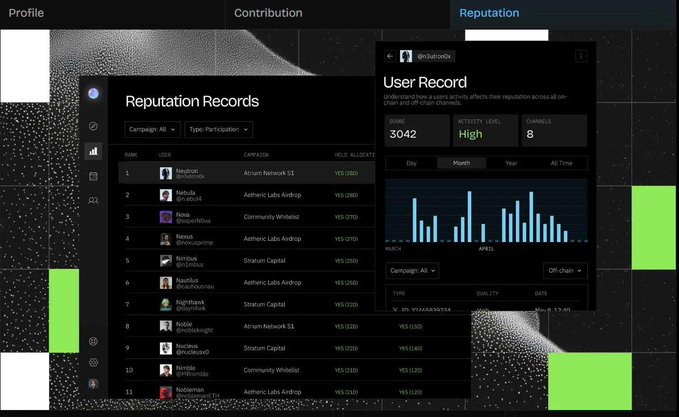The height and width of the screenshot is (417, 679).
Task: Click the @n3utron0x handle chip
Action: (434, 56)
